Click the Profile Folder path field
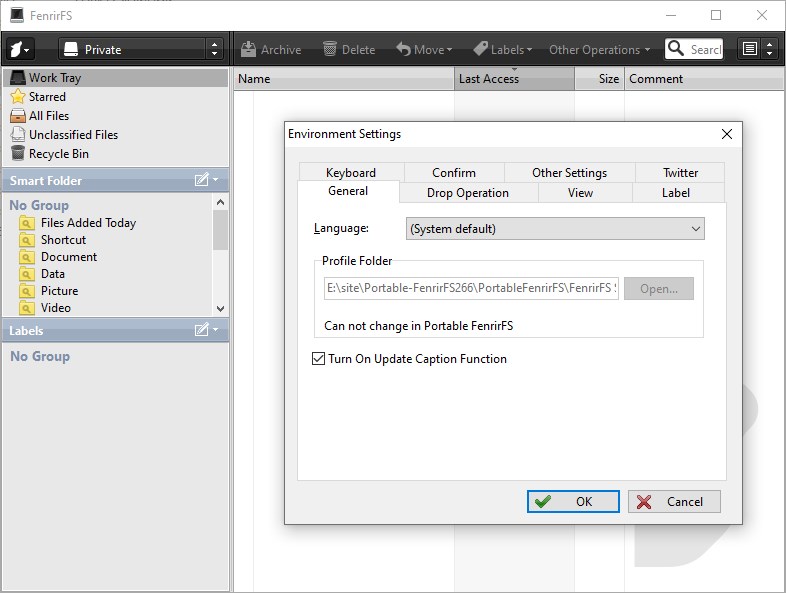The image size is (786, 593). click(471, 288)
